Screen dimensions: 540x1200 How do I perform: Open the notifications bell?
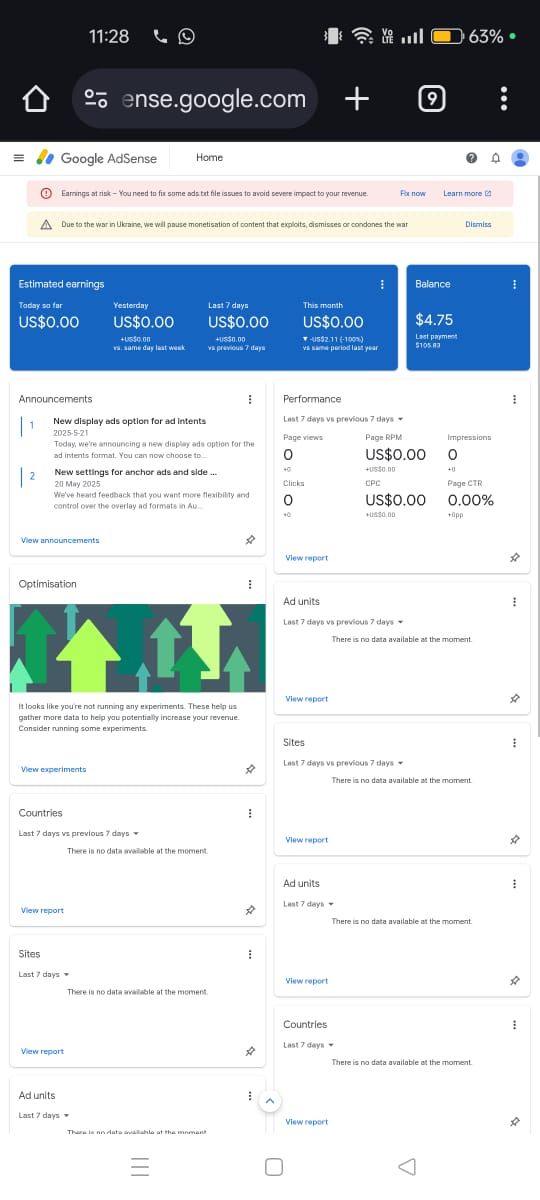495,158
